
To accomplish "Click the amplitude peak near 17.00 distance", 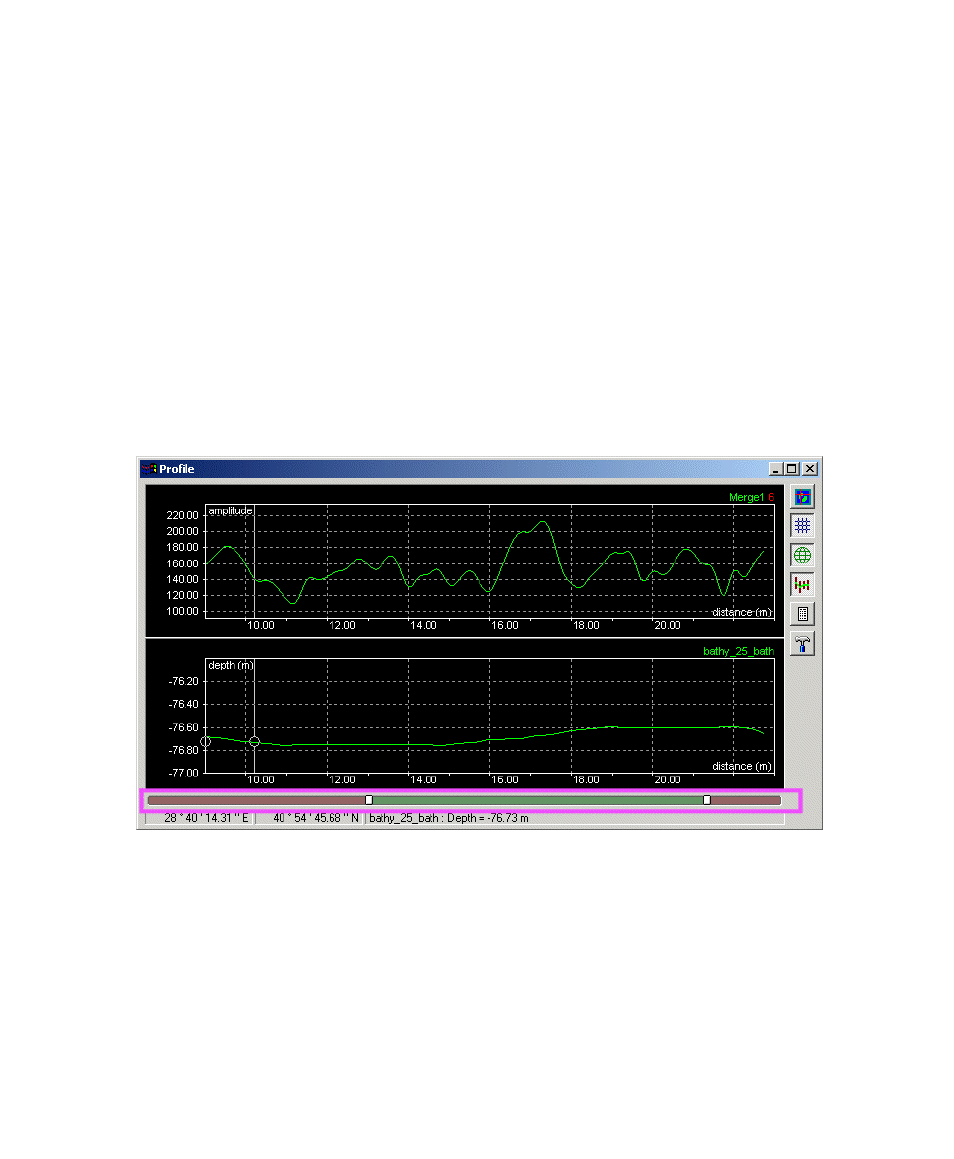I will 543,522.
